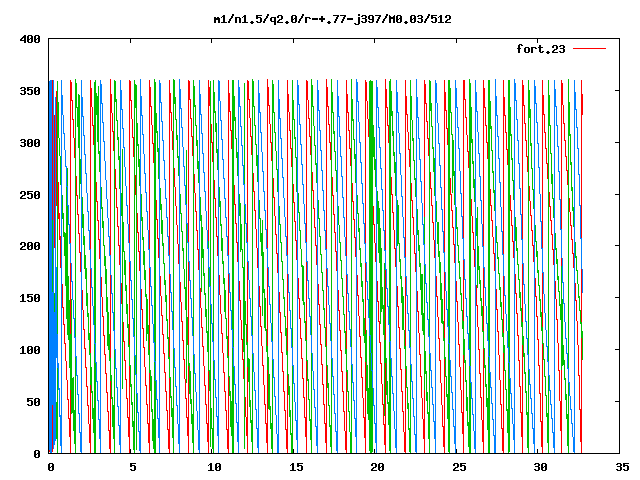Screen dimensions: 640x480
Task: Click the dense blue band near x=0
Action: (x=52, y=265)
